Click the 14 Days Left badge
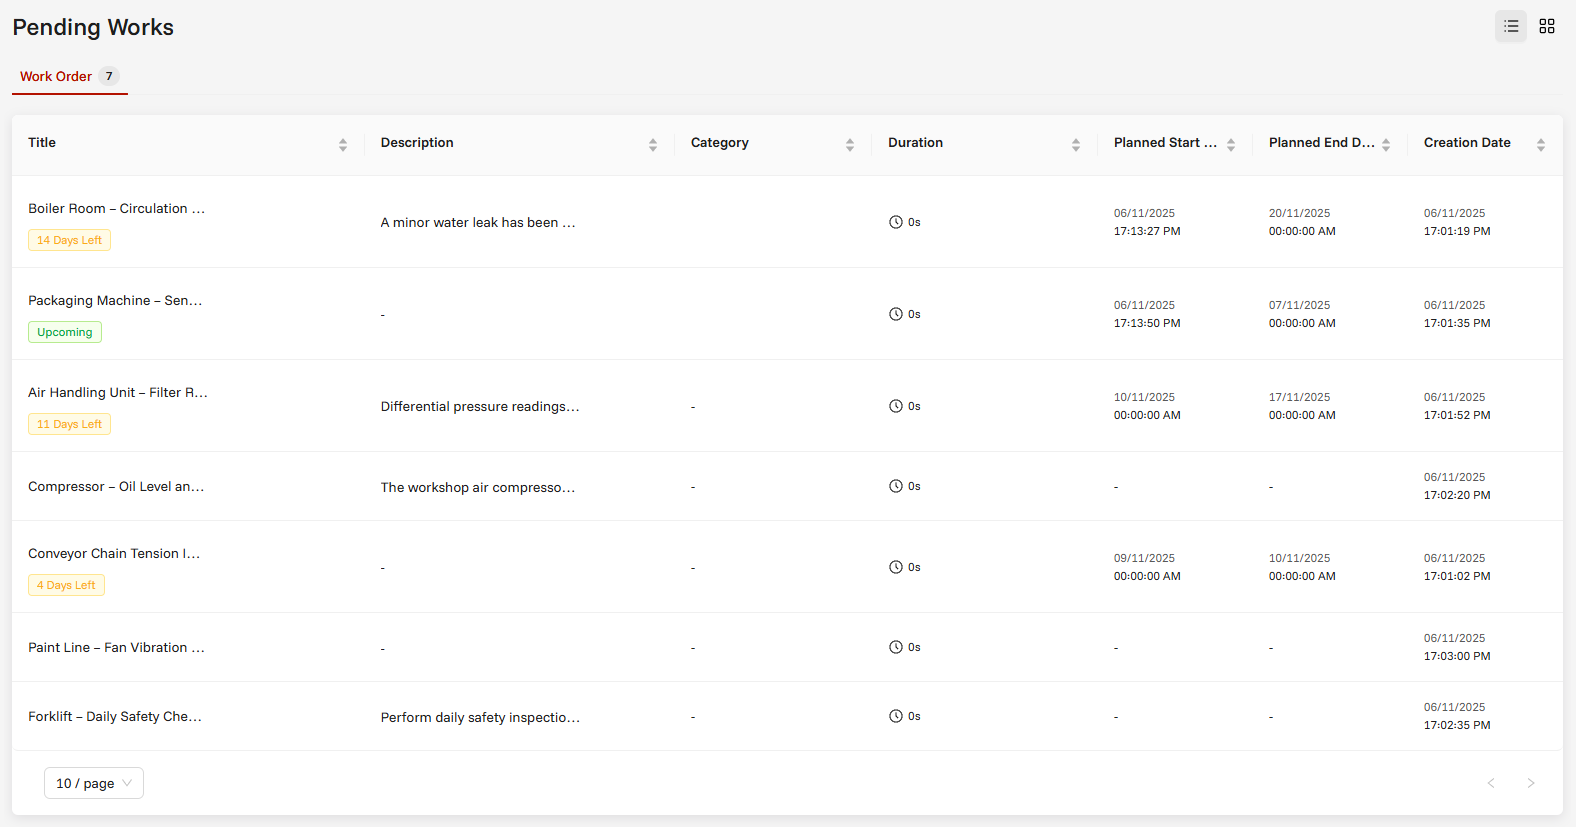The width and height of the screenshot is (1576, 827). click(69, 240)
